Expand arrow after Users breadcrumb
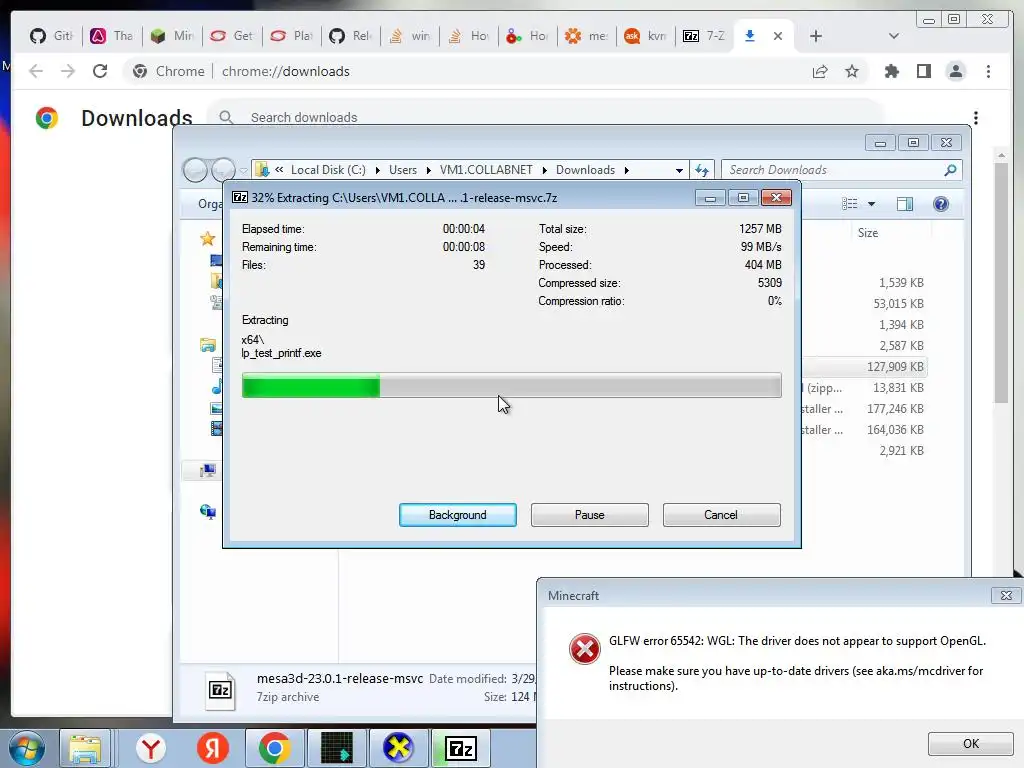 coord(428,170)
